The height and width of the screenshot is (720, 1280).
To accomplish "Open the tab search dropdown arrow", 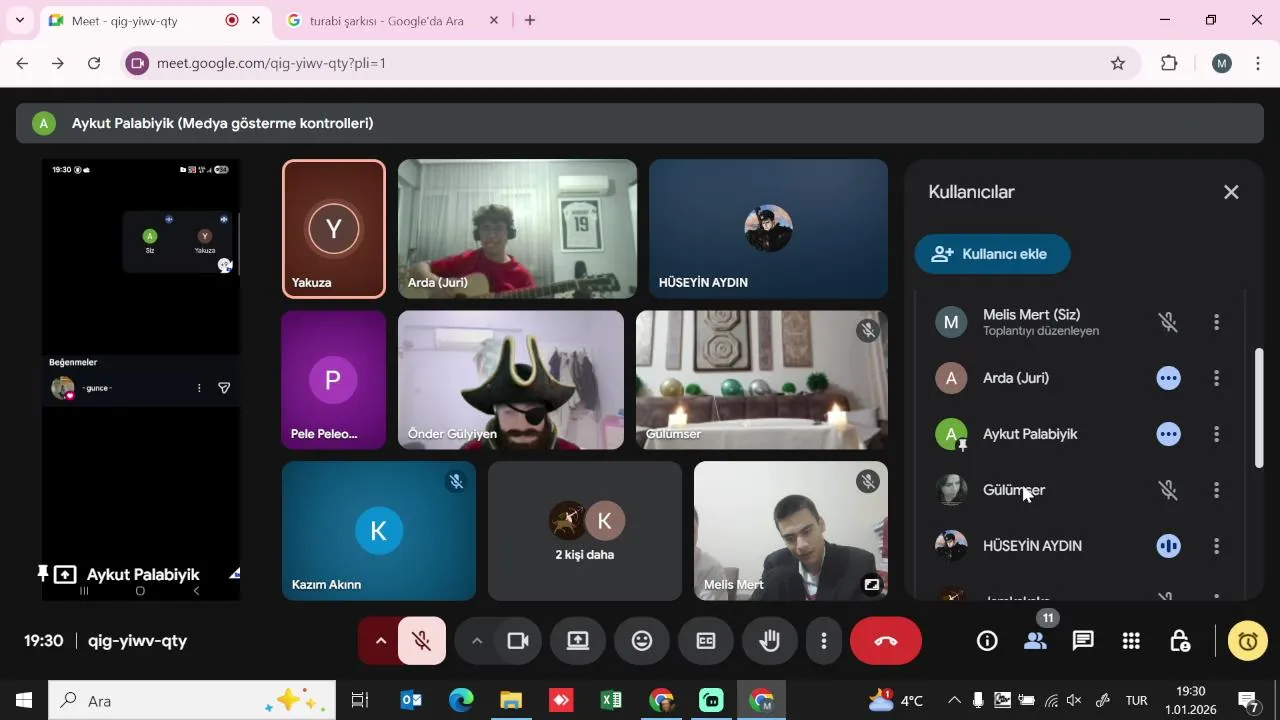I will click(19, 20).
